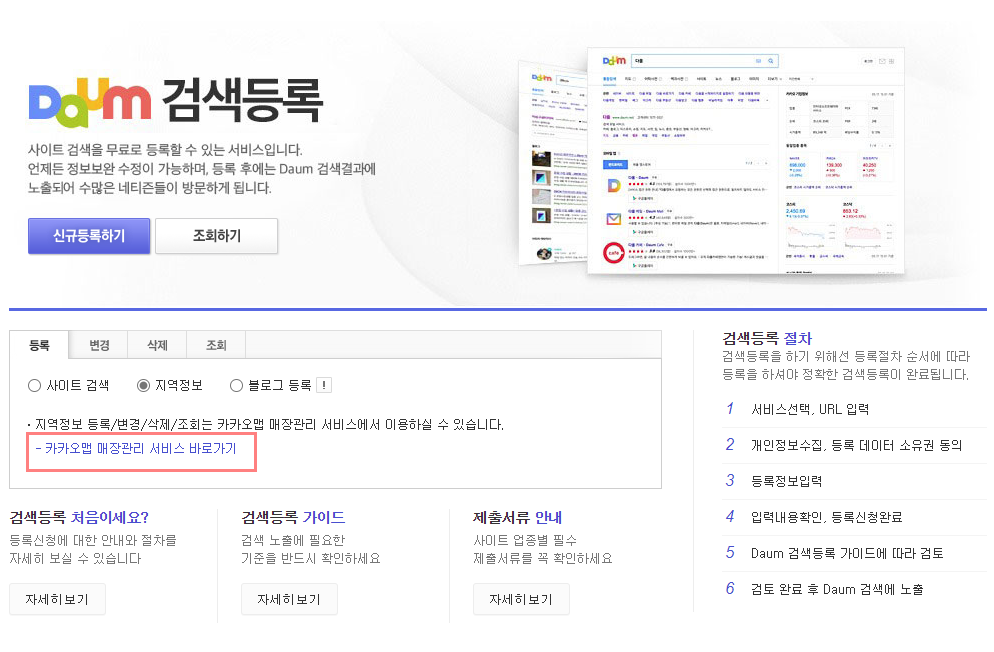Screen dimensions: 994x652
Task: Select the 사이트 검색 radio button
Action: [x=34, y=385]
